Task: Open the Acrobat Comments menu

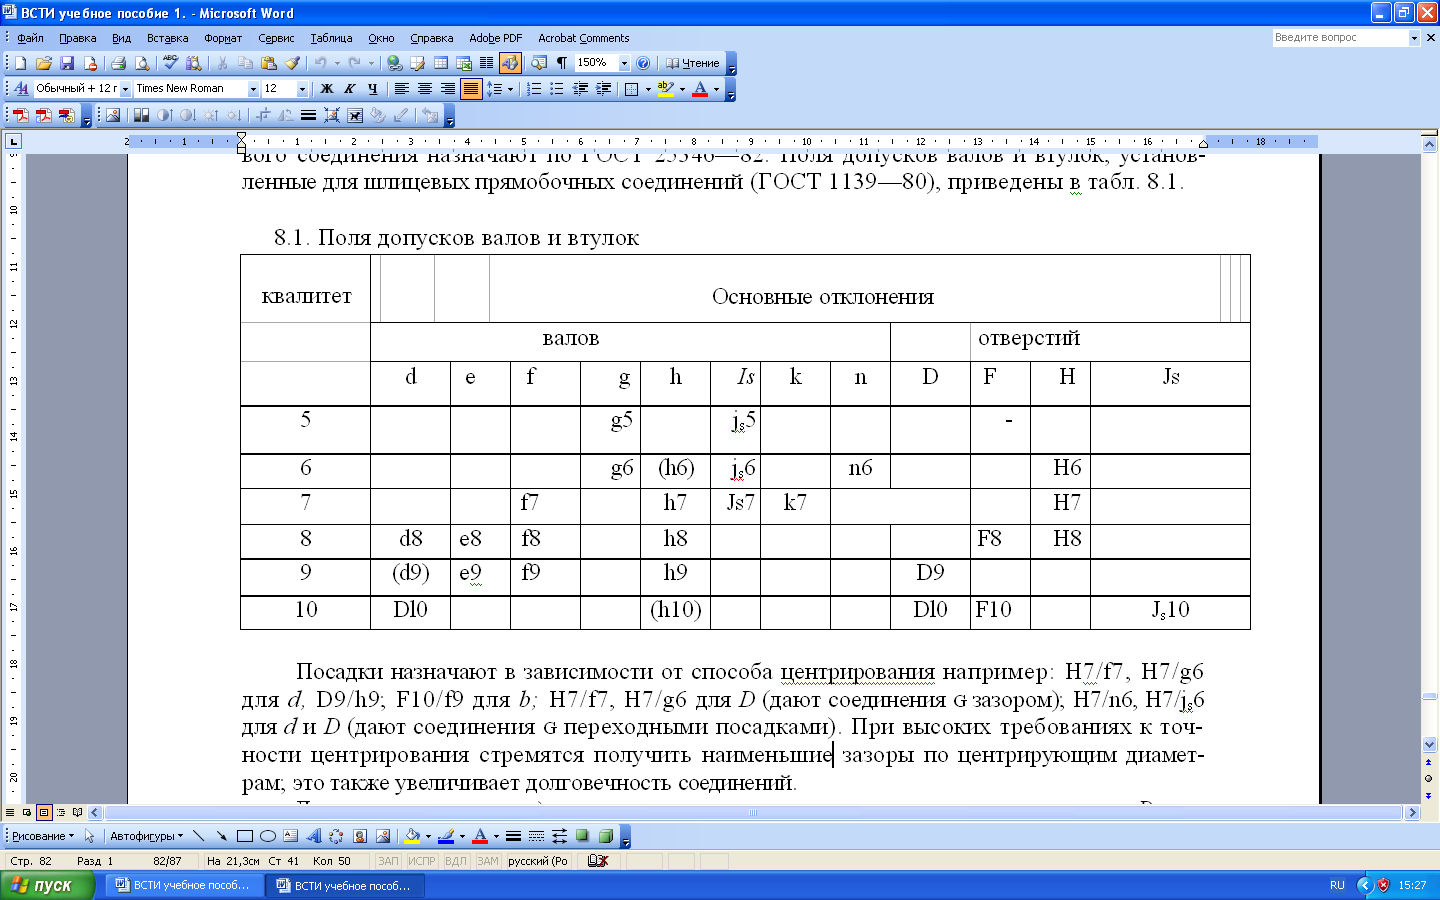Action: pos(583,38)
